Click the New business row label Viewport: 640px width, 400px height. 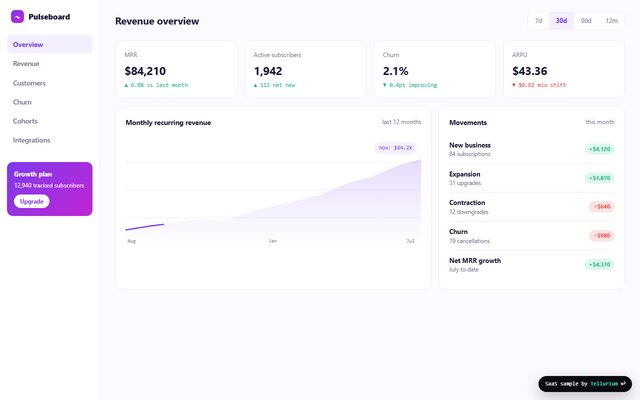coord(470,145)
